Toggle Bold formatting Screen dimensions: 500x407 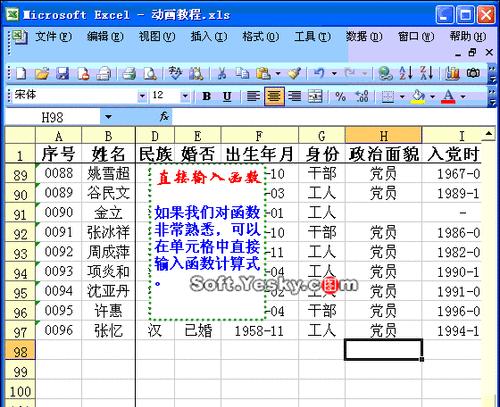point(207,97)
